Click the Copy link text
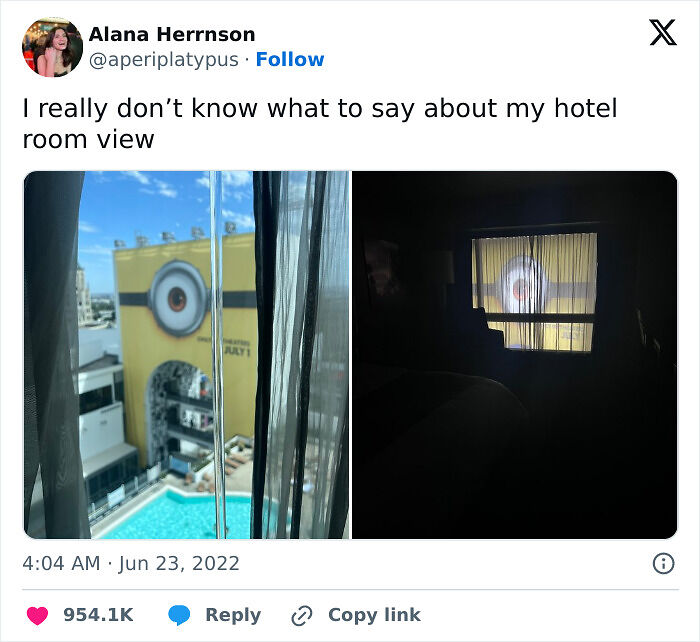Screen dimensions: 700x642 click(374, 615)
